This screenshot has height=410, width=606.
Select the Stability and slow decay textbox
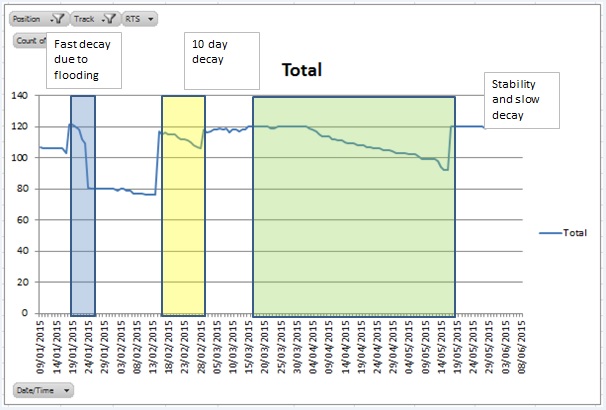tap(522, 100)
